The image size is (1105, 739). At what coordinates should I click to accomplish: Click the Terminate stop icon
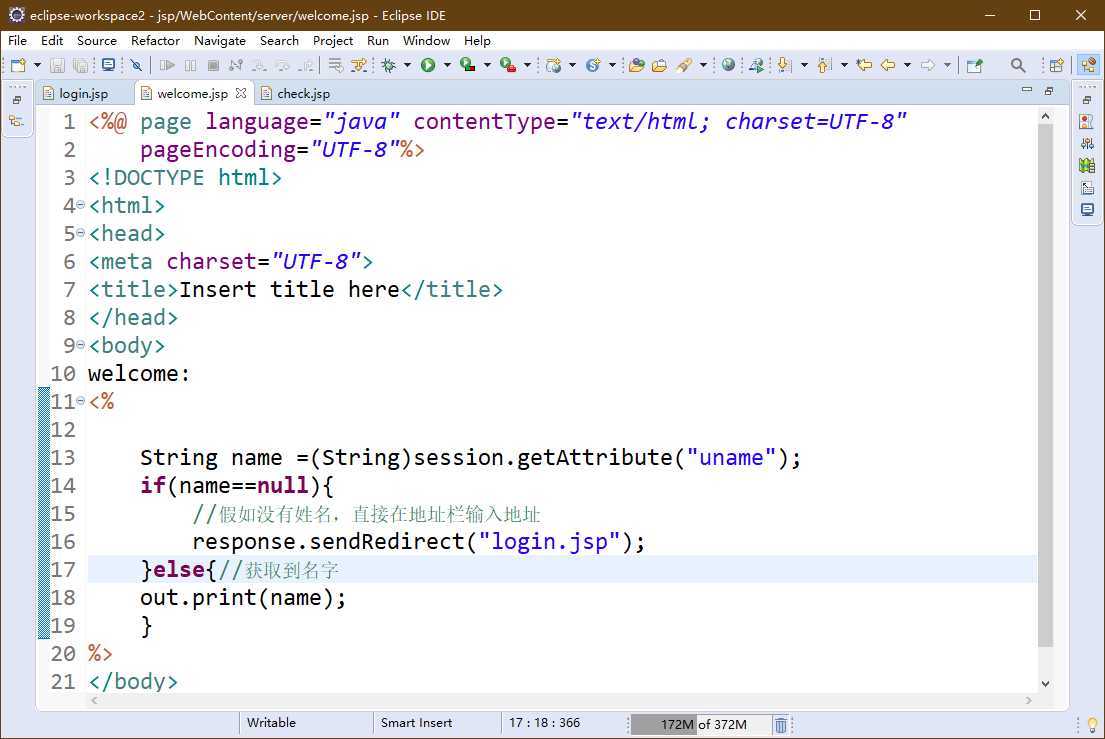click(214, 66)
